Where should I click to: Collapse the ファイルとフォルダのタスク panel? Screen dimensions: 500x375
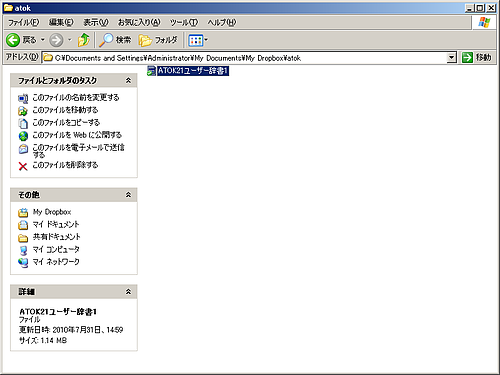click(128, 81)
